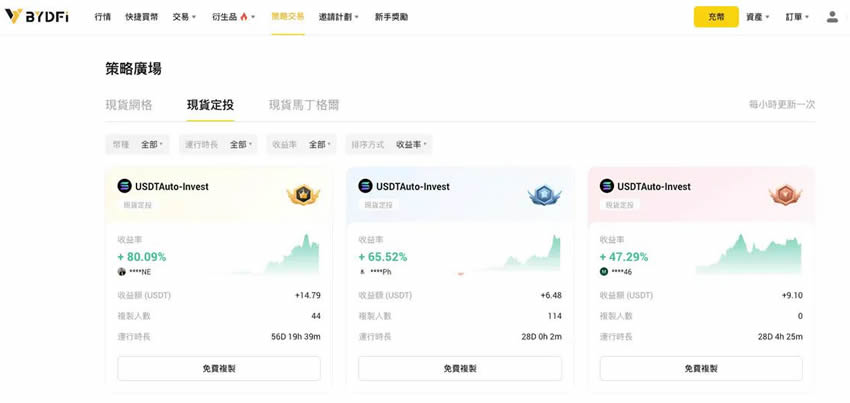Click third card's USDT coin icon

coord(607,186)
